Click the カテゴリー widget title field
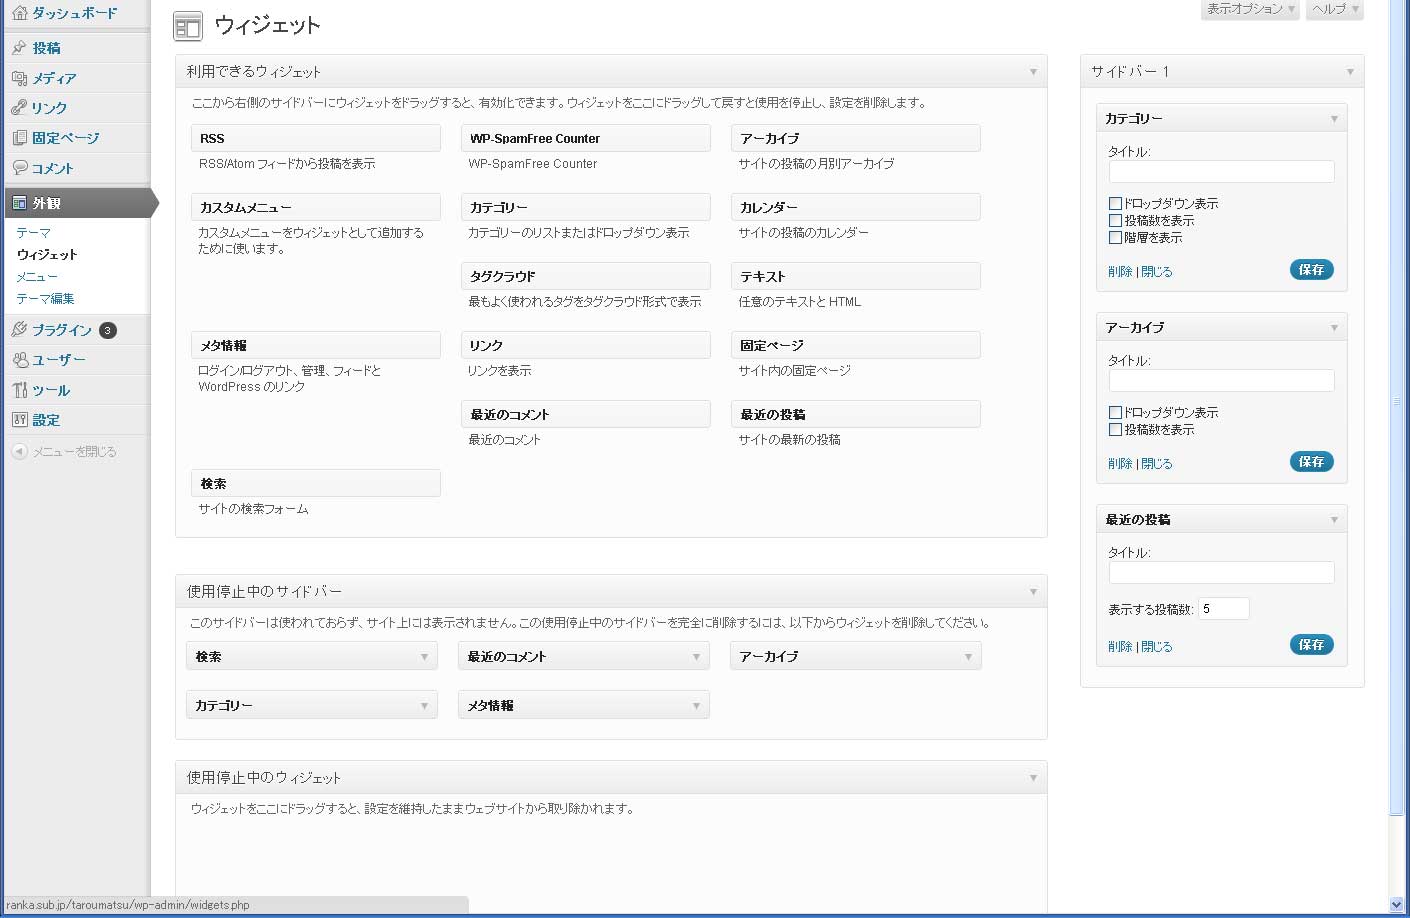This screenshot has height=918, width=1410. [1221, 171]
